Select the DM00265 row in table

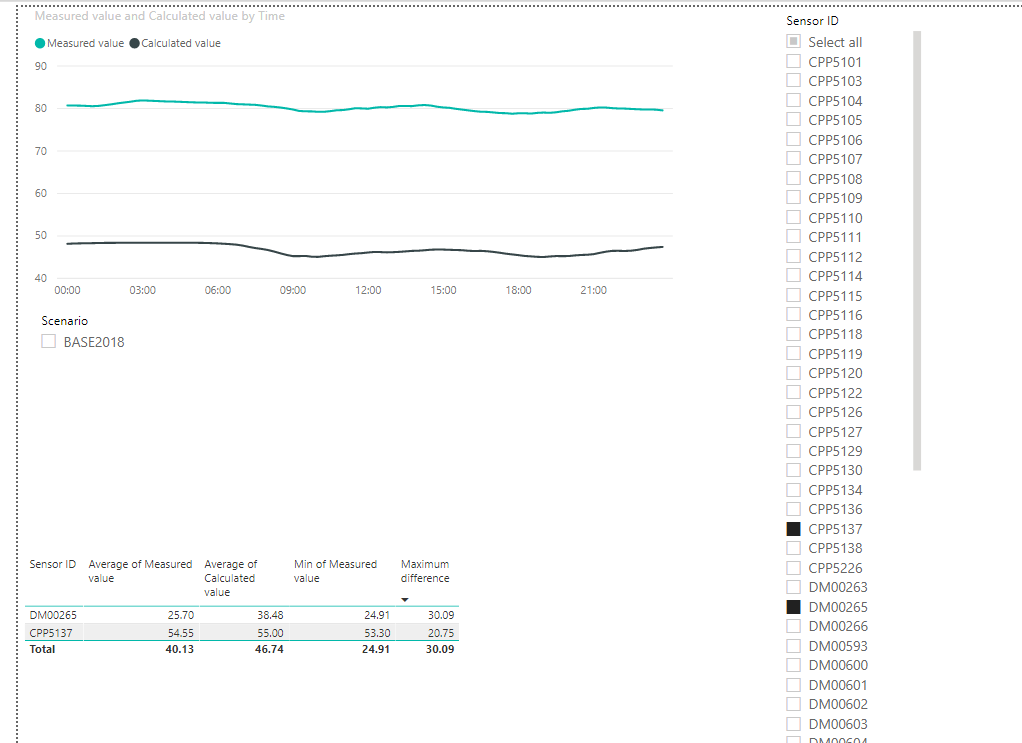[242, 615]
